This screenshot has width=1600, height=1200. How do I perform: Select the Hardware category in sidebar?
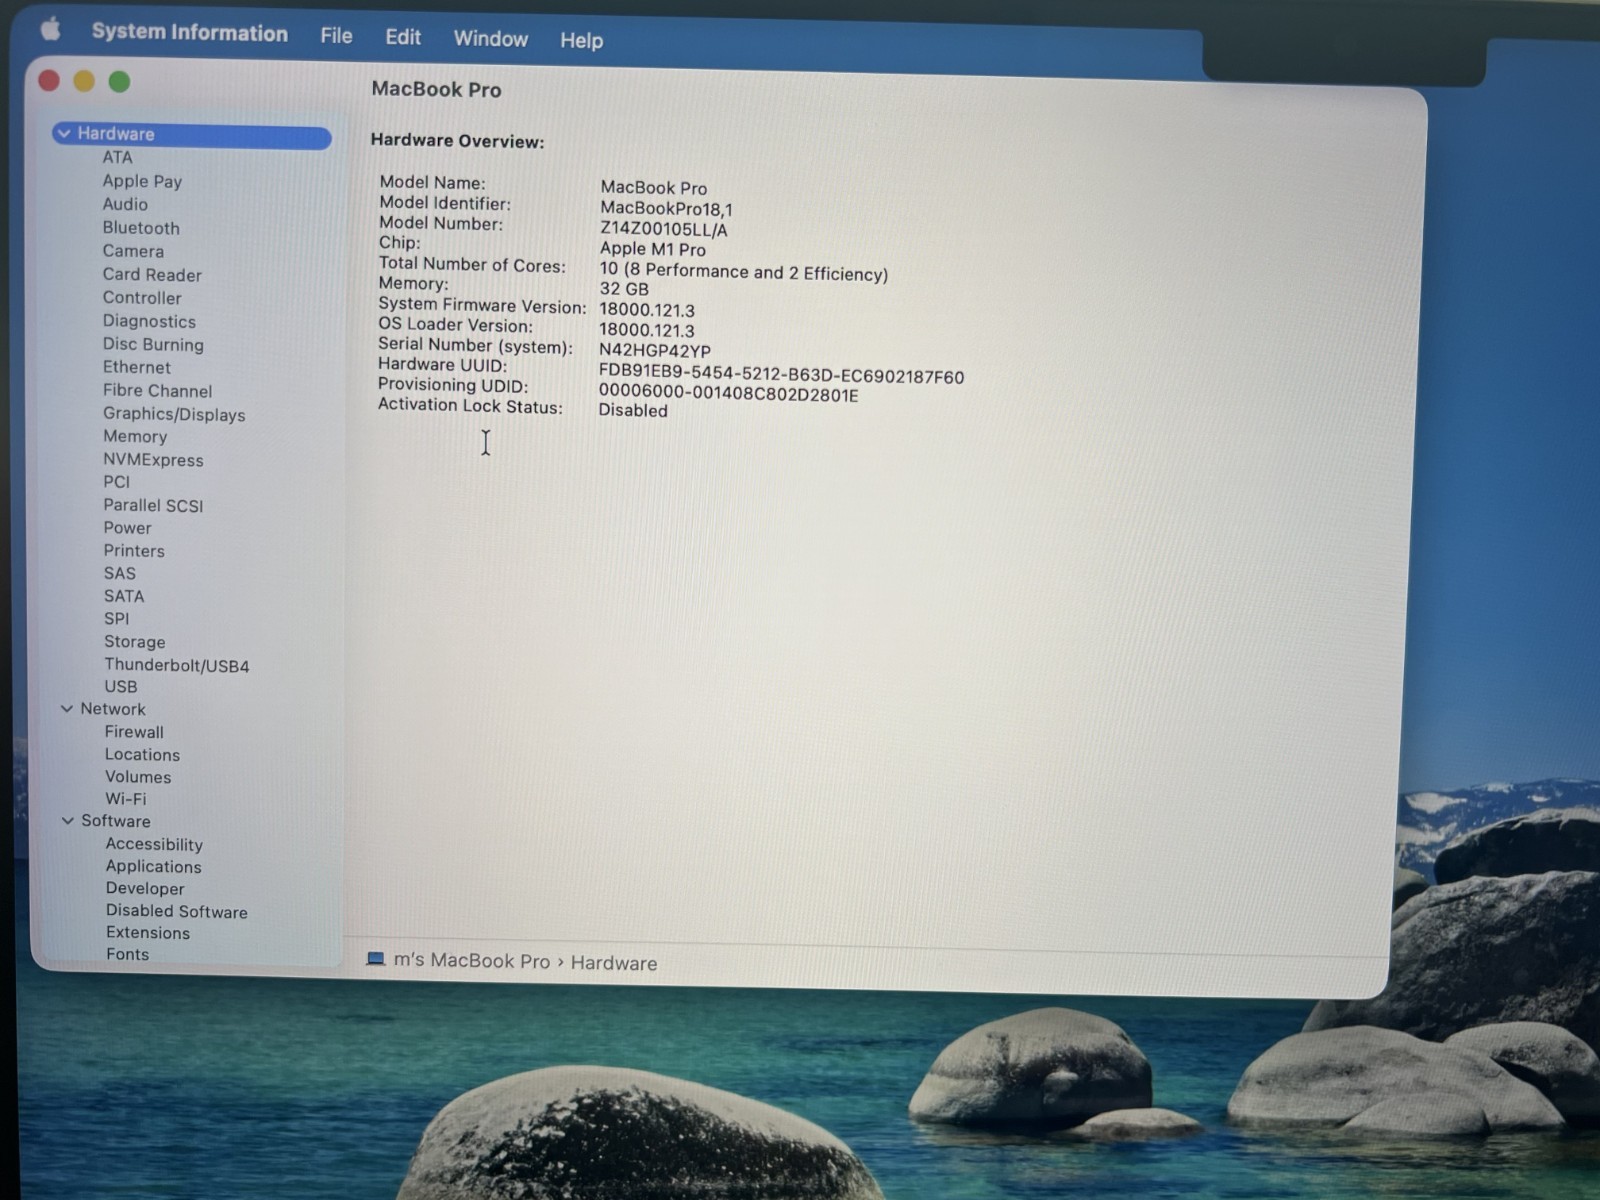192,135
